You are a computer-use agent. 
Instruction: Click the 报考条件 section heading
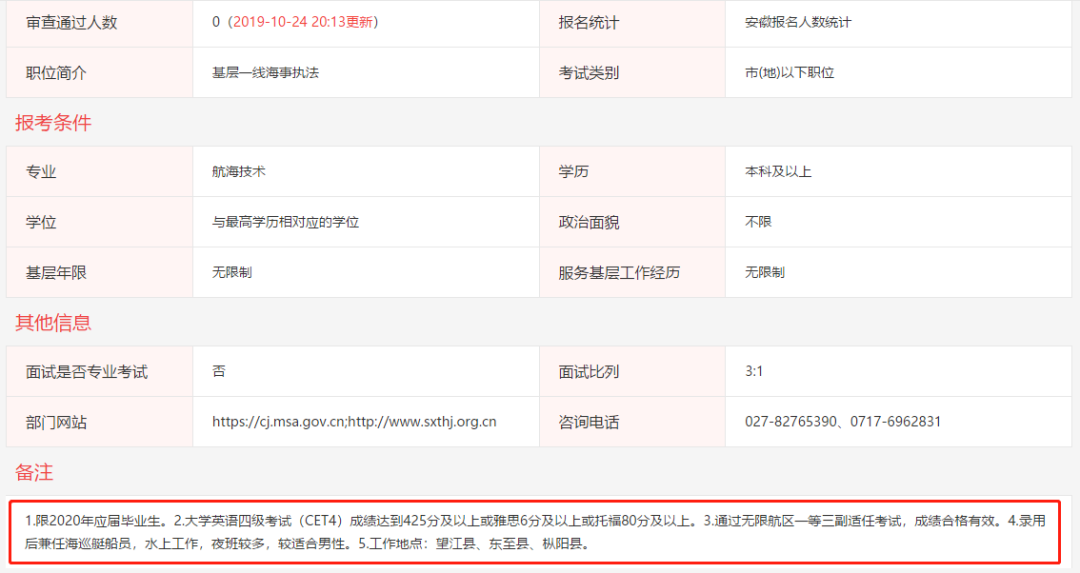tap(54, 123)
